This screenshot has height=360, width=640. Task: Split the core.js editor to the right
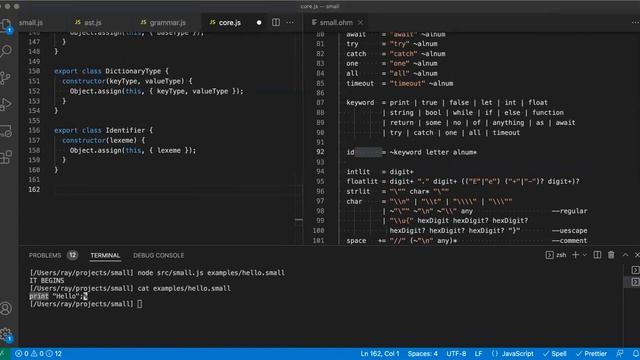coord(276,22)
